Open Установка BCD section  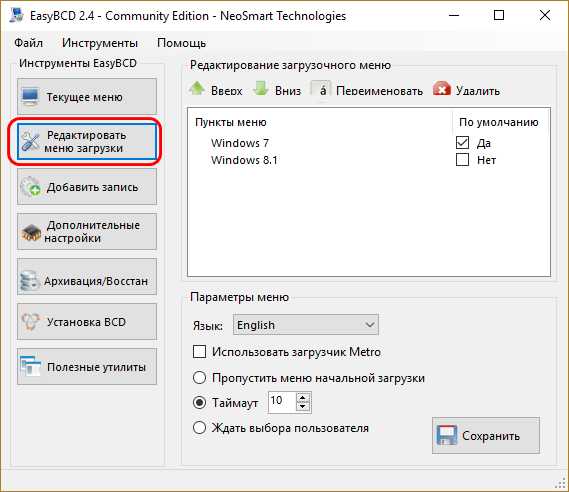87,322
